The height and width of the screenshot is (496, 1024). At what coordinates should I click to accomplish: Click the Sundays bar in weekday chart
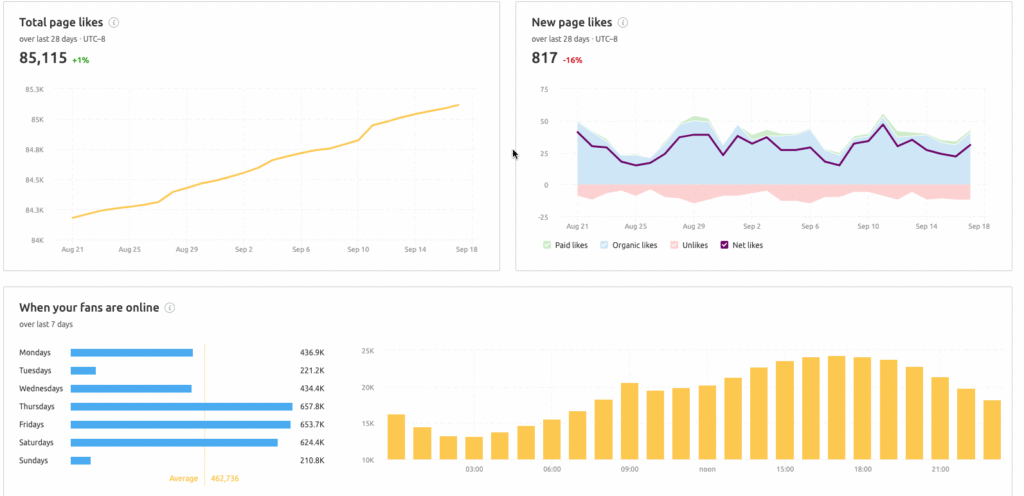tap(81, 461)
